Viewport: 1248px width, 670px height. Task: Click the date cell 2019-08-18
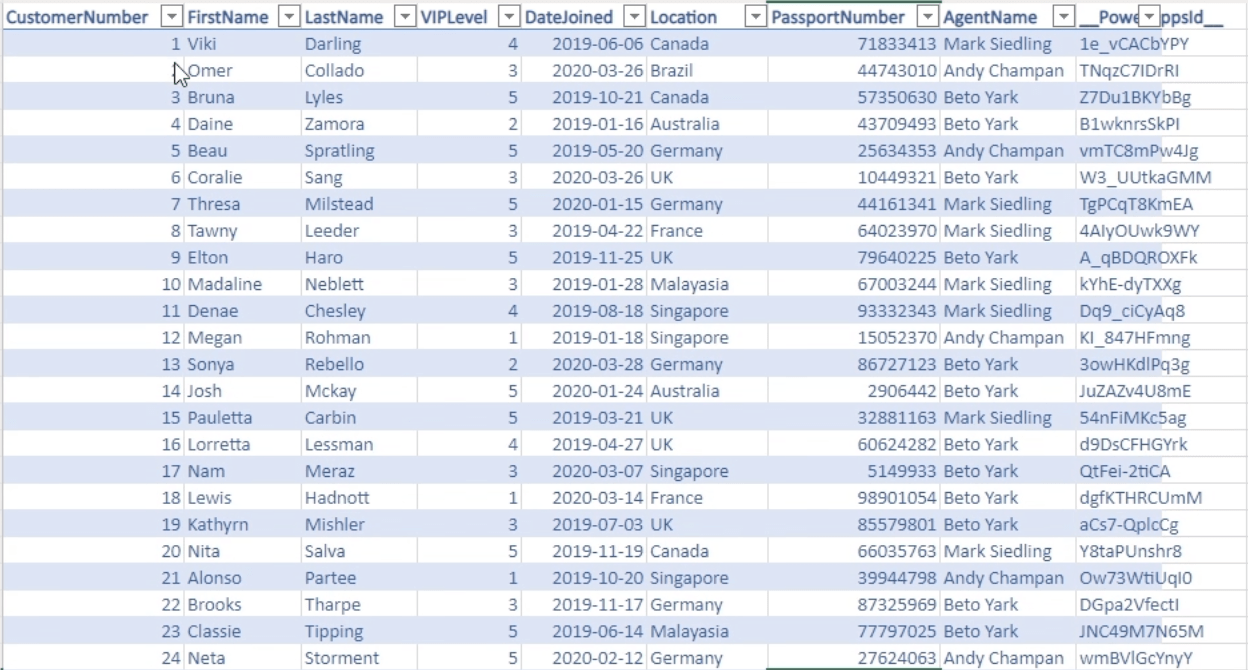[x=584, y=311]
